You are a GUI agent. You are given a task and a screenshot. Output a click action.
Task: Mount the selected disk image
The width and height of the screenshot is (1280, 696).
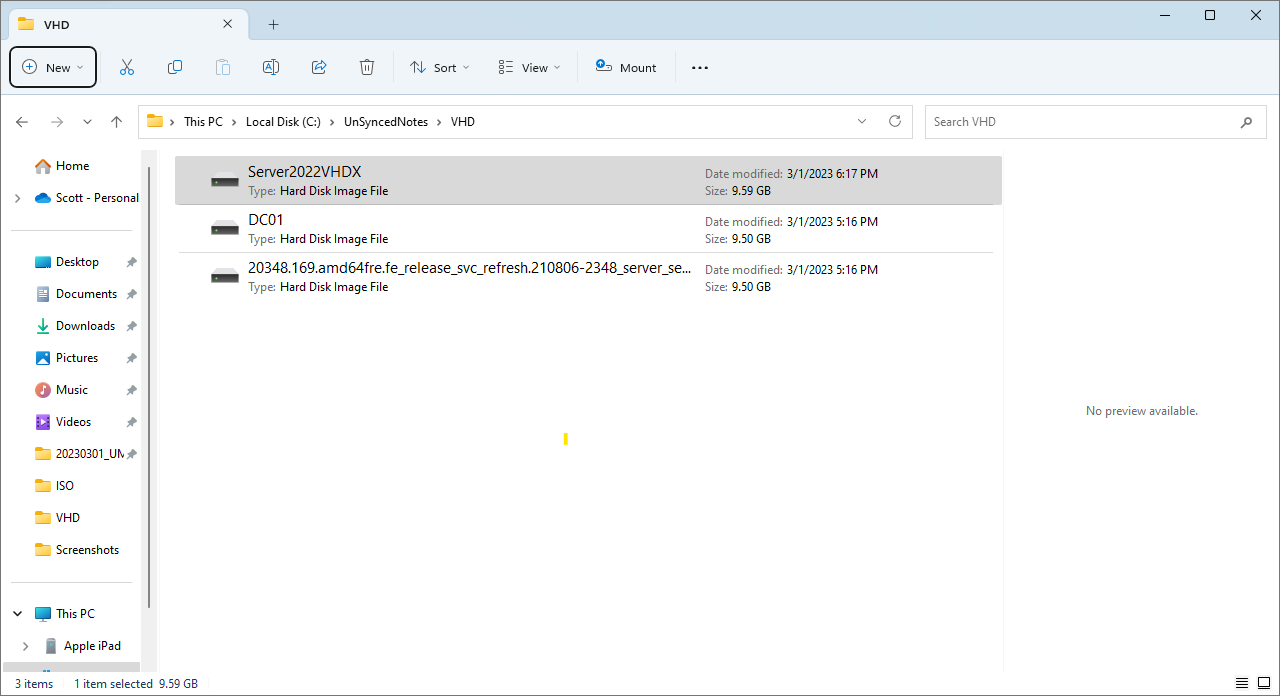point(626,67)
